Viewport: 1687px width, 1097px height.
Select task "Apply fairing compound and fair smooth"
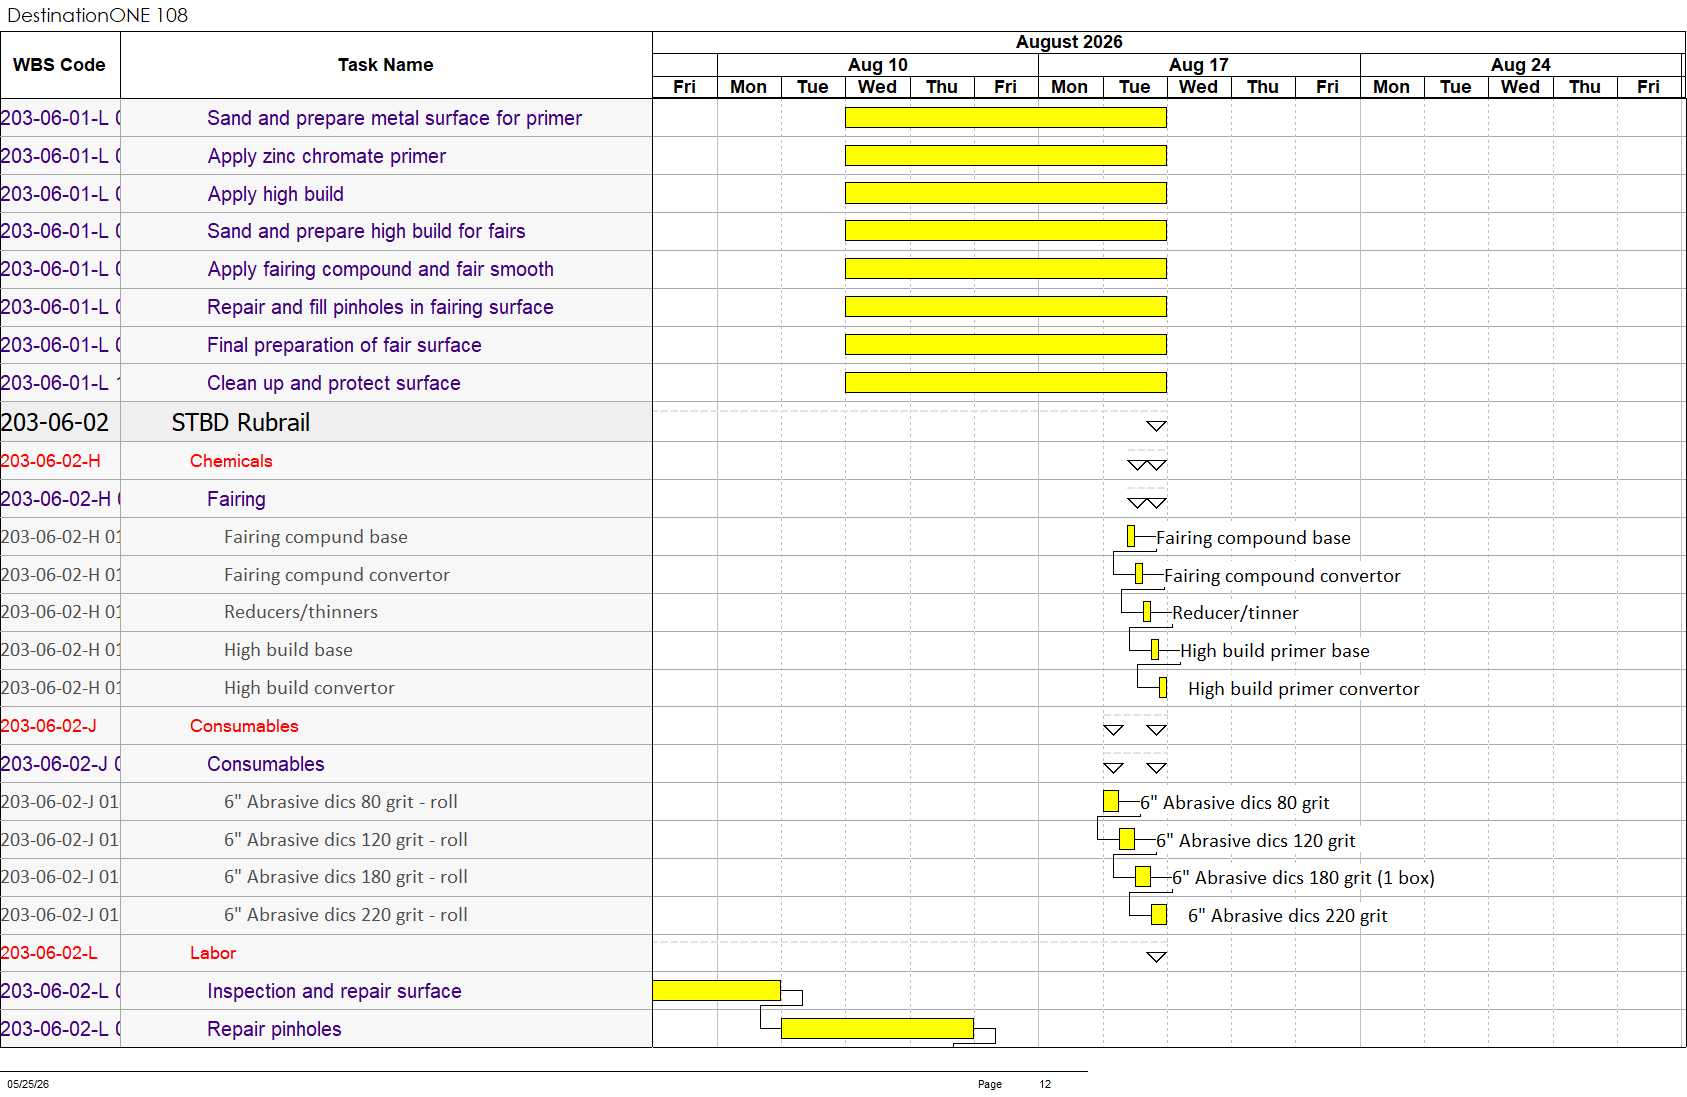(x=380, y=269)
